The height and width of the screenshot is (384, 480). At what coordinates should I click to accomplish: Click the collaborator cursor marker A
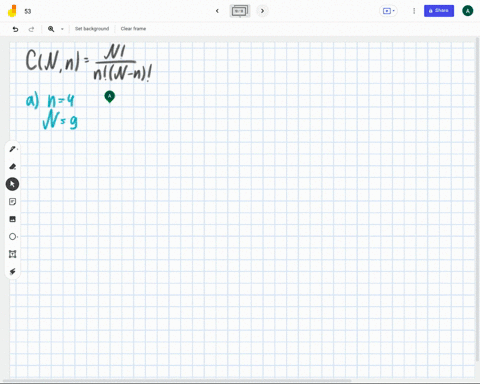tap(110, 96)
